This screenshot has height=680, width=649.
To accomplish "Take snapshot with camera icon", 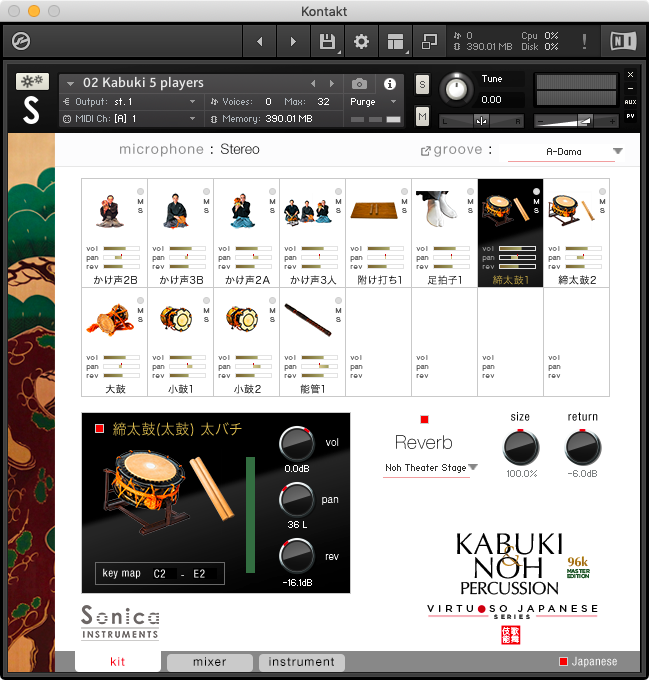I will [359, 83].
